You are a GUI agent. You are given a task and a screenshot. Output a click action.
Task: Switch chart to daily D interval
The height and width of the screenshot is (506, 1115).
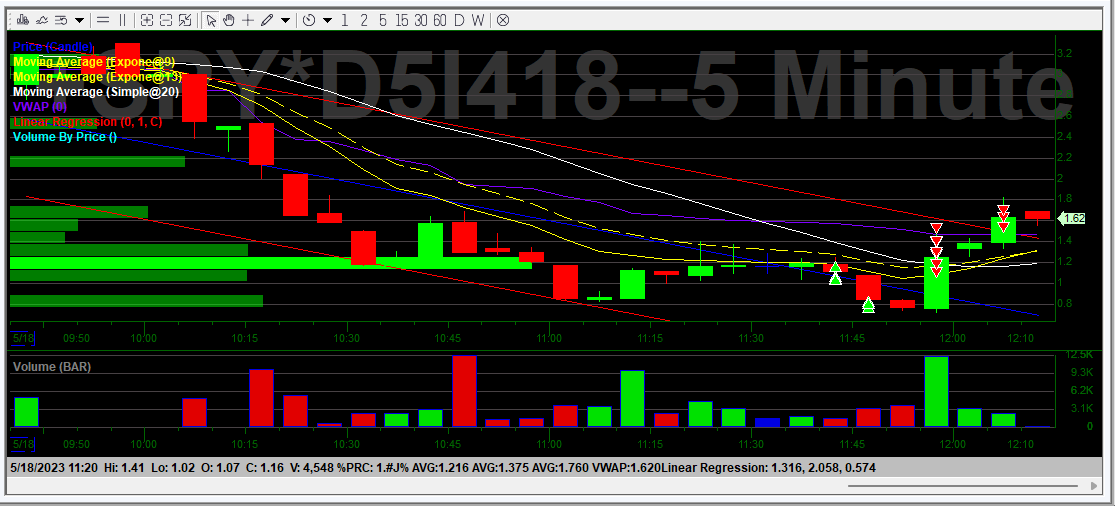click(x=459, y=20)
